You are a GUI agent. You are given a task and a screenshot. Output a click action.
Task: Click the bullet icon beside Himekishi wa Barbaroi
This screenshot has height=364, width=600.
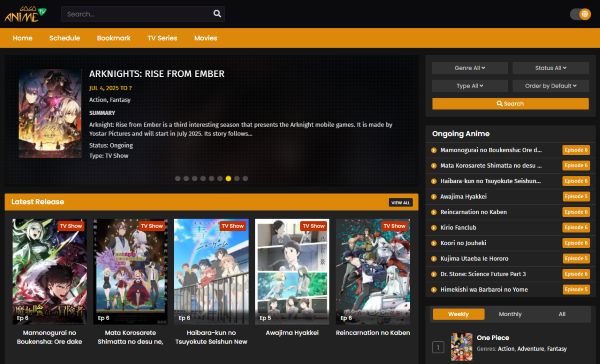pyautogui.click(x=434, y=290)
